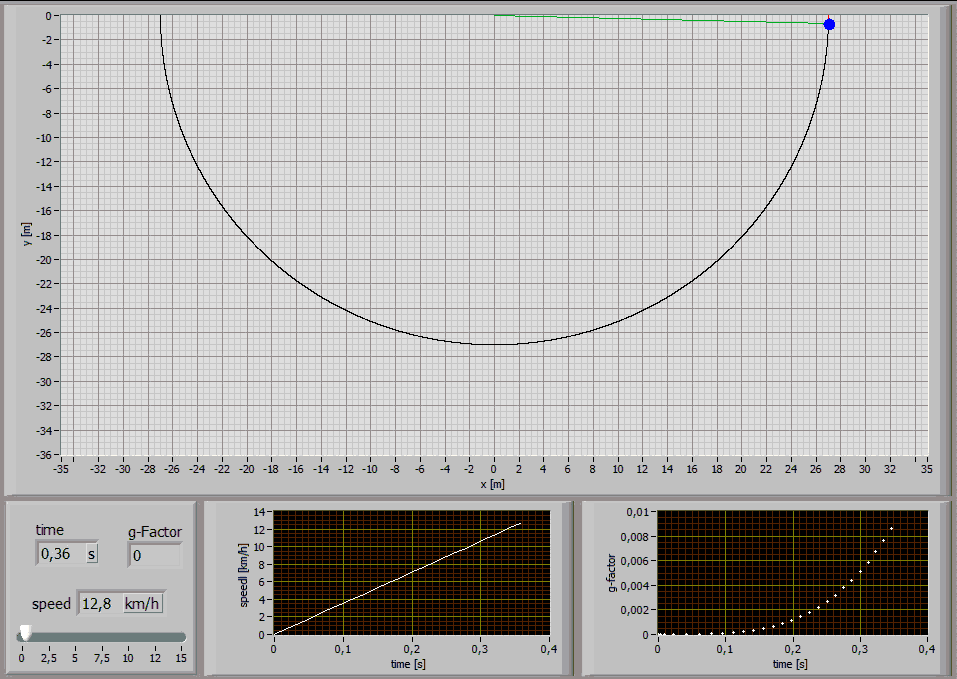
Task: Click the speed slider white handle
Action: (26, 633)
